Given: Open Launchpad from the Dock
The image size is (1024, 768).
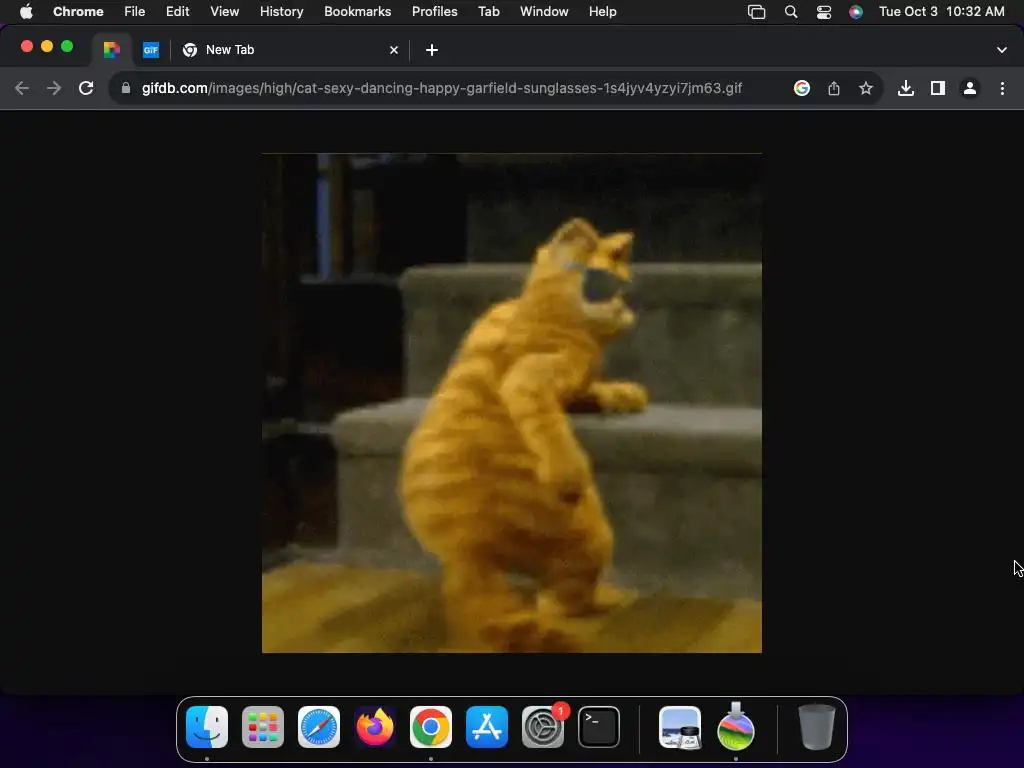Looking at the screenshot, I should pos(263,727).
